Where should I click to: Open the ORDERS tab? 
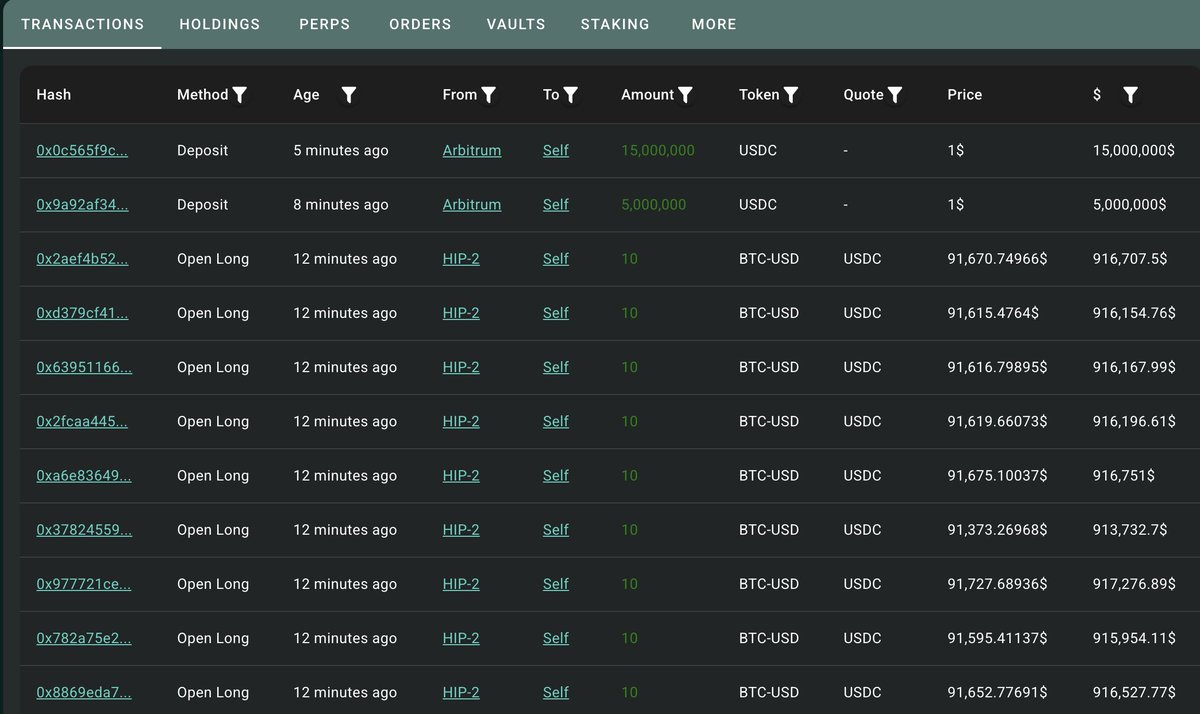pyautogui.click(x=420, y=24)
